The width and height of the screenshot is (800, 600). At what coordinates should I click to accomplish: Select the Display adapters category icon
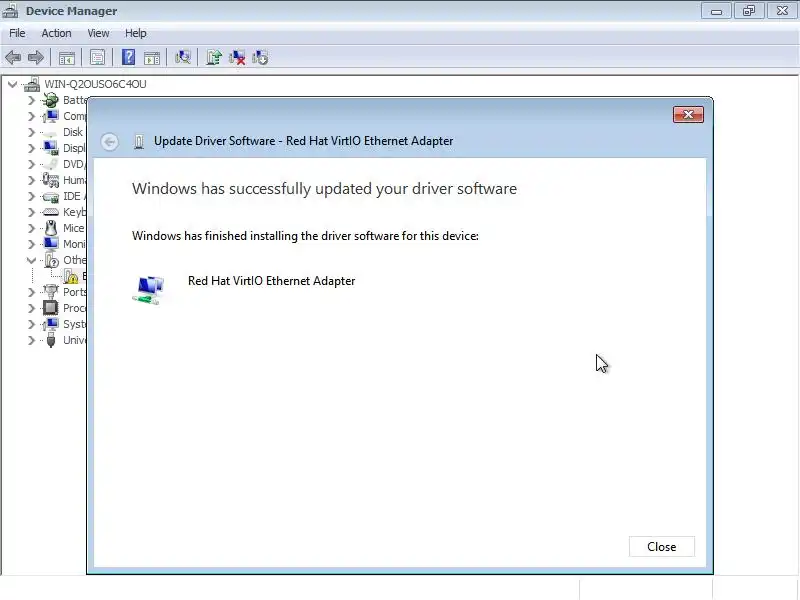pyautogui.click(x=51, y=148)
